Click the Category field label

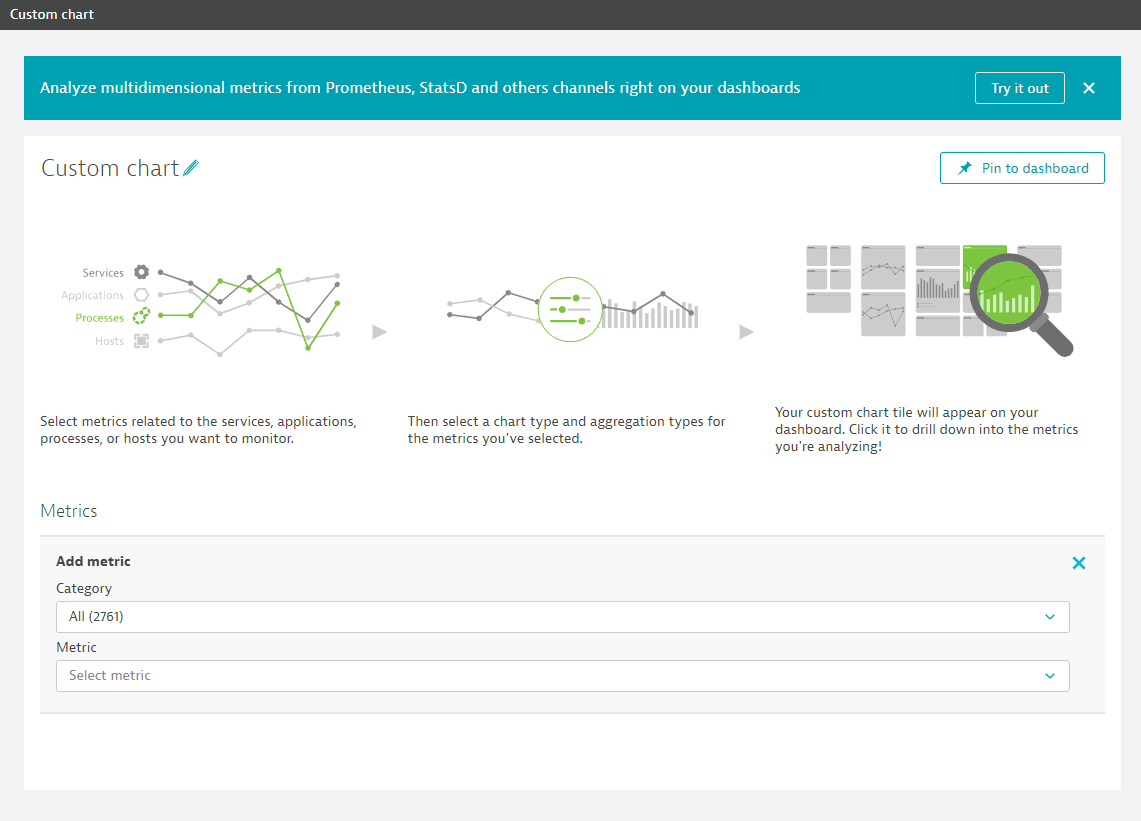point(84,588)
